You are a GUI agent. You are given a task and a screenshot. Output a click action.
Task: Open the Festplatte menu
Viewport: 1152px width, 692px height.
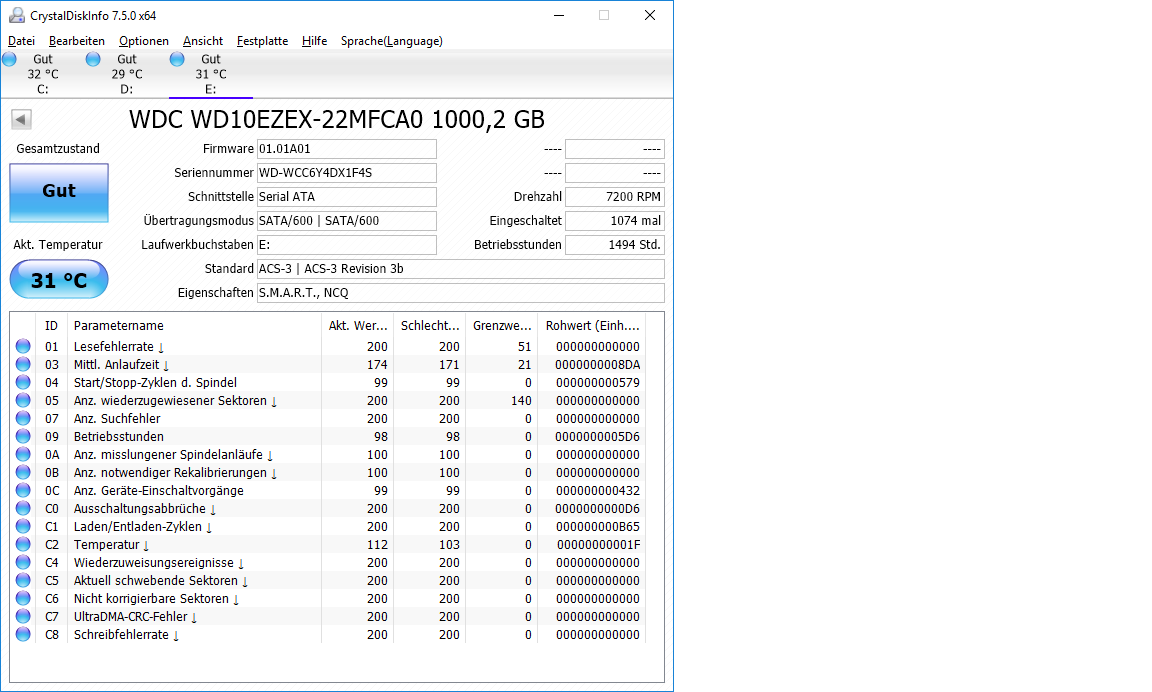pyautogui.click(x=262, y=41)
